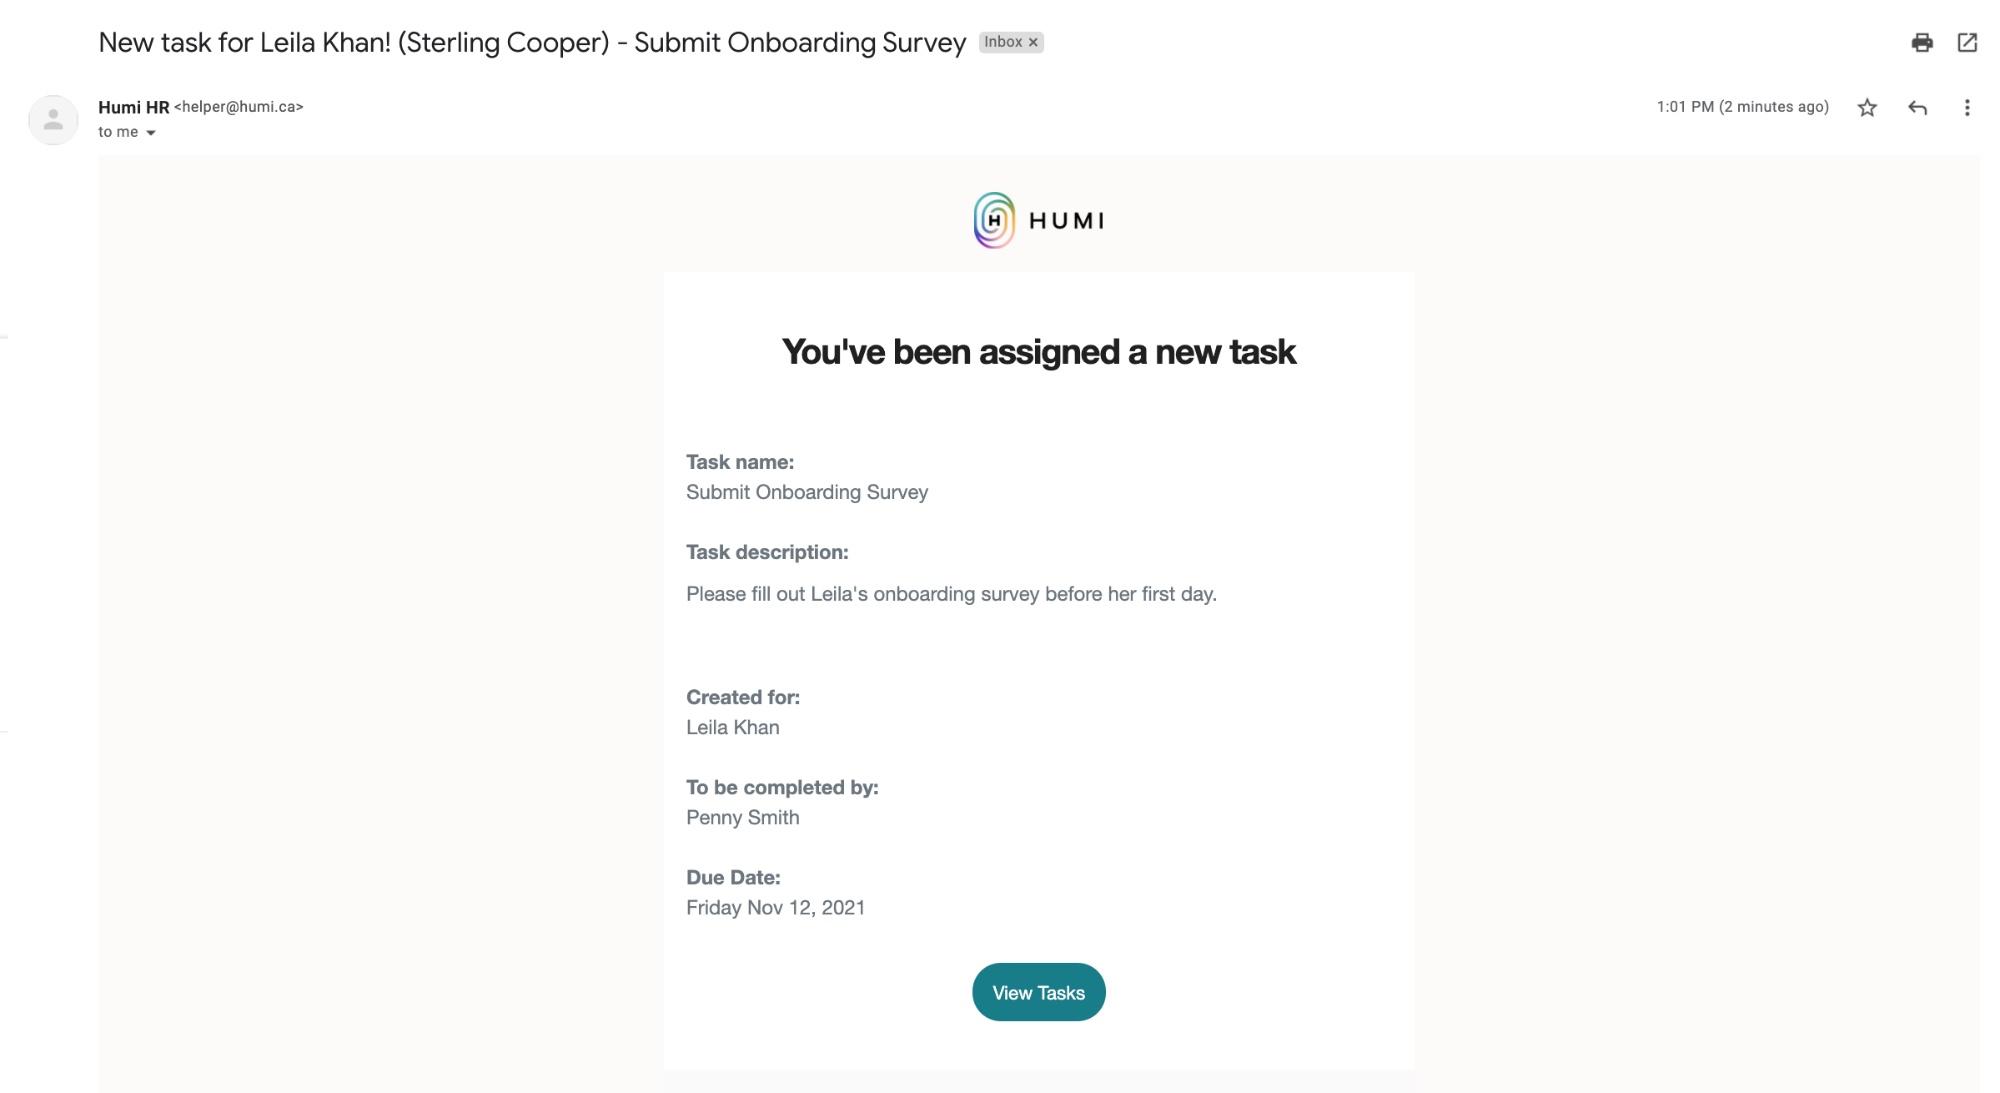Click the 'Submit Onboarding Survey' task name text

pyautogui.click(x=807, y=492)
